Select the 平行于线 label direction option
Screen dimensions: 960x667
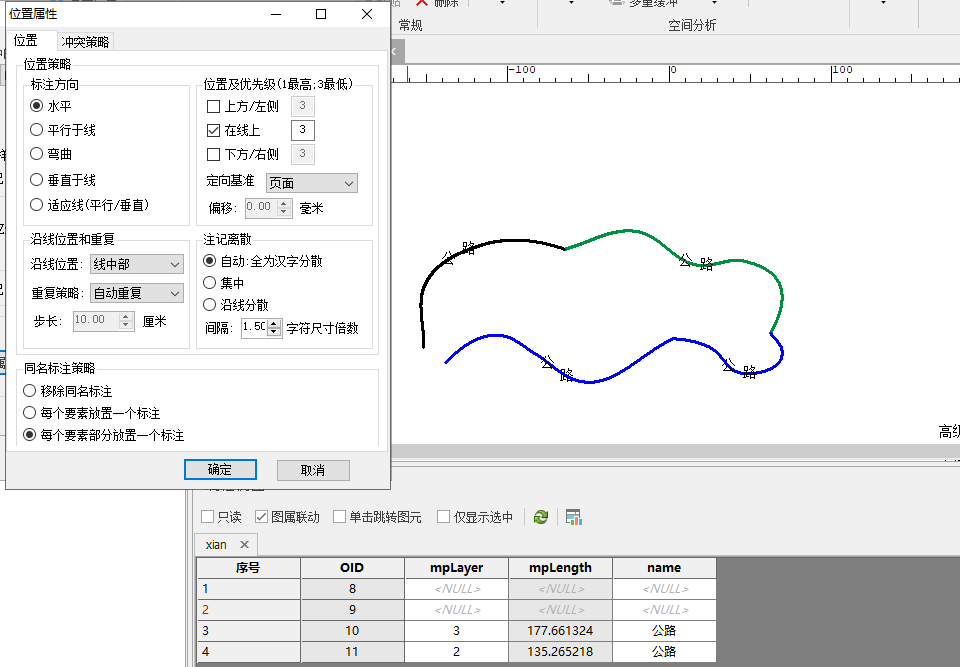click(x=37, y=130)
